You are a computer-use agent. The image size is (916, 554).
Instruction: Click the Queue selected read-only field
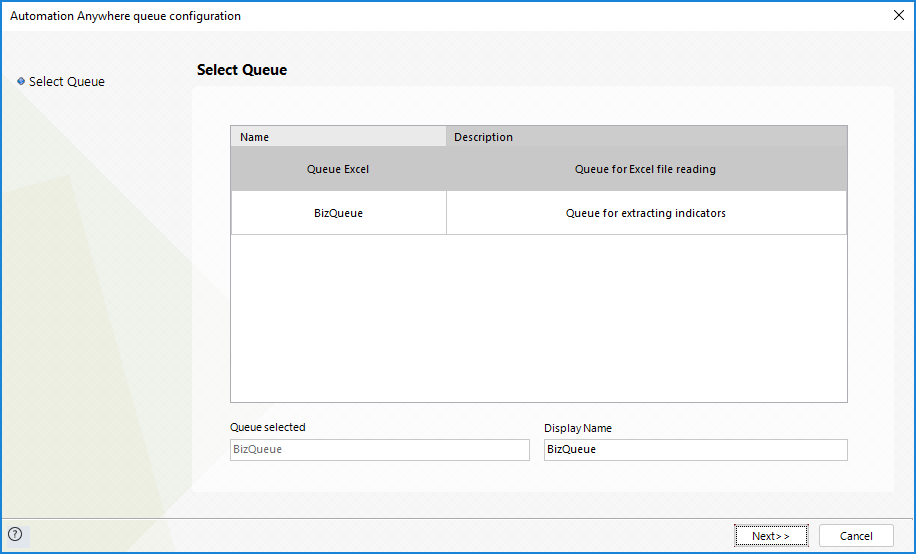click(x=380, y=449)
